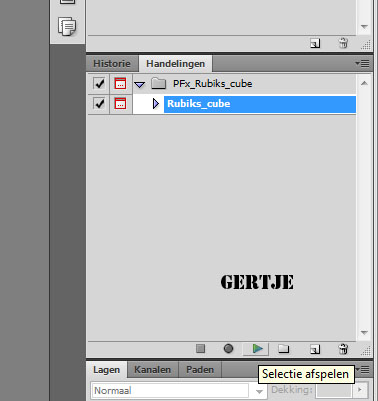Click the Handelingen panel resize grip
The width and height of the screenshot is (378, 401).
[366, 351]
